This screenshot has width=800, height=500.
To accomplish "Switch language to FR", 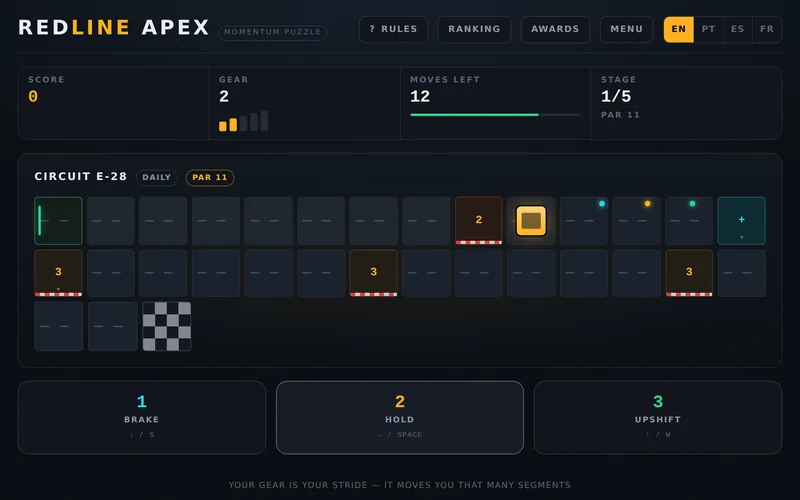I will [767, 29].
